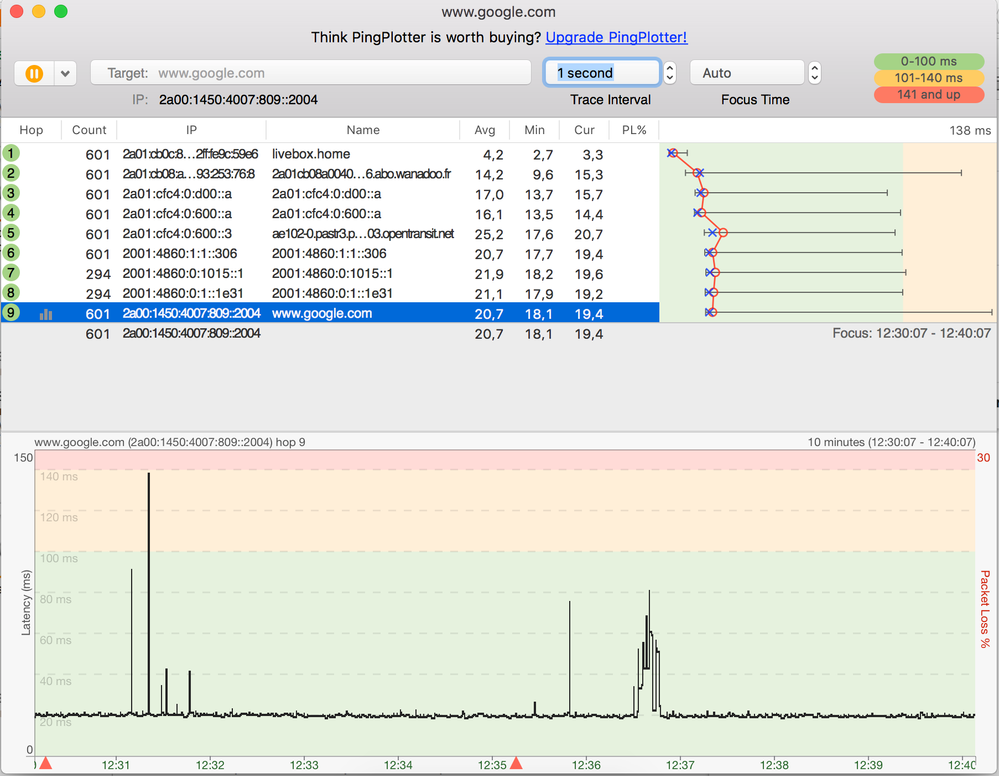
Task: Select the hop 1 green circle icon
Action: (11, 153)
